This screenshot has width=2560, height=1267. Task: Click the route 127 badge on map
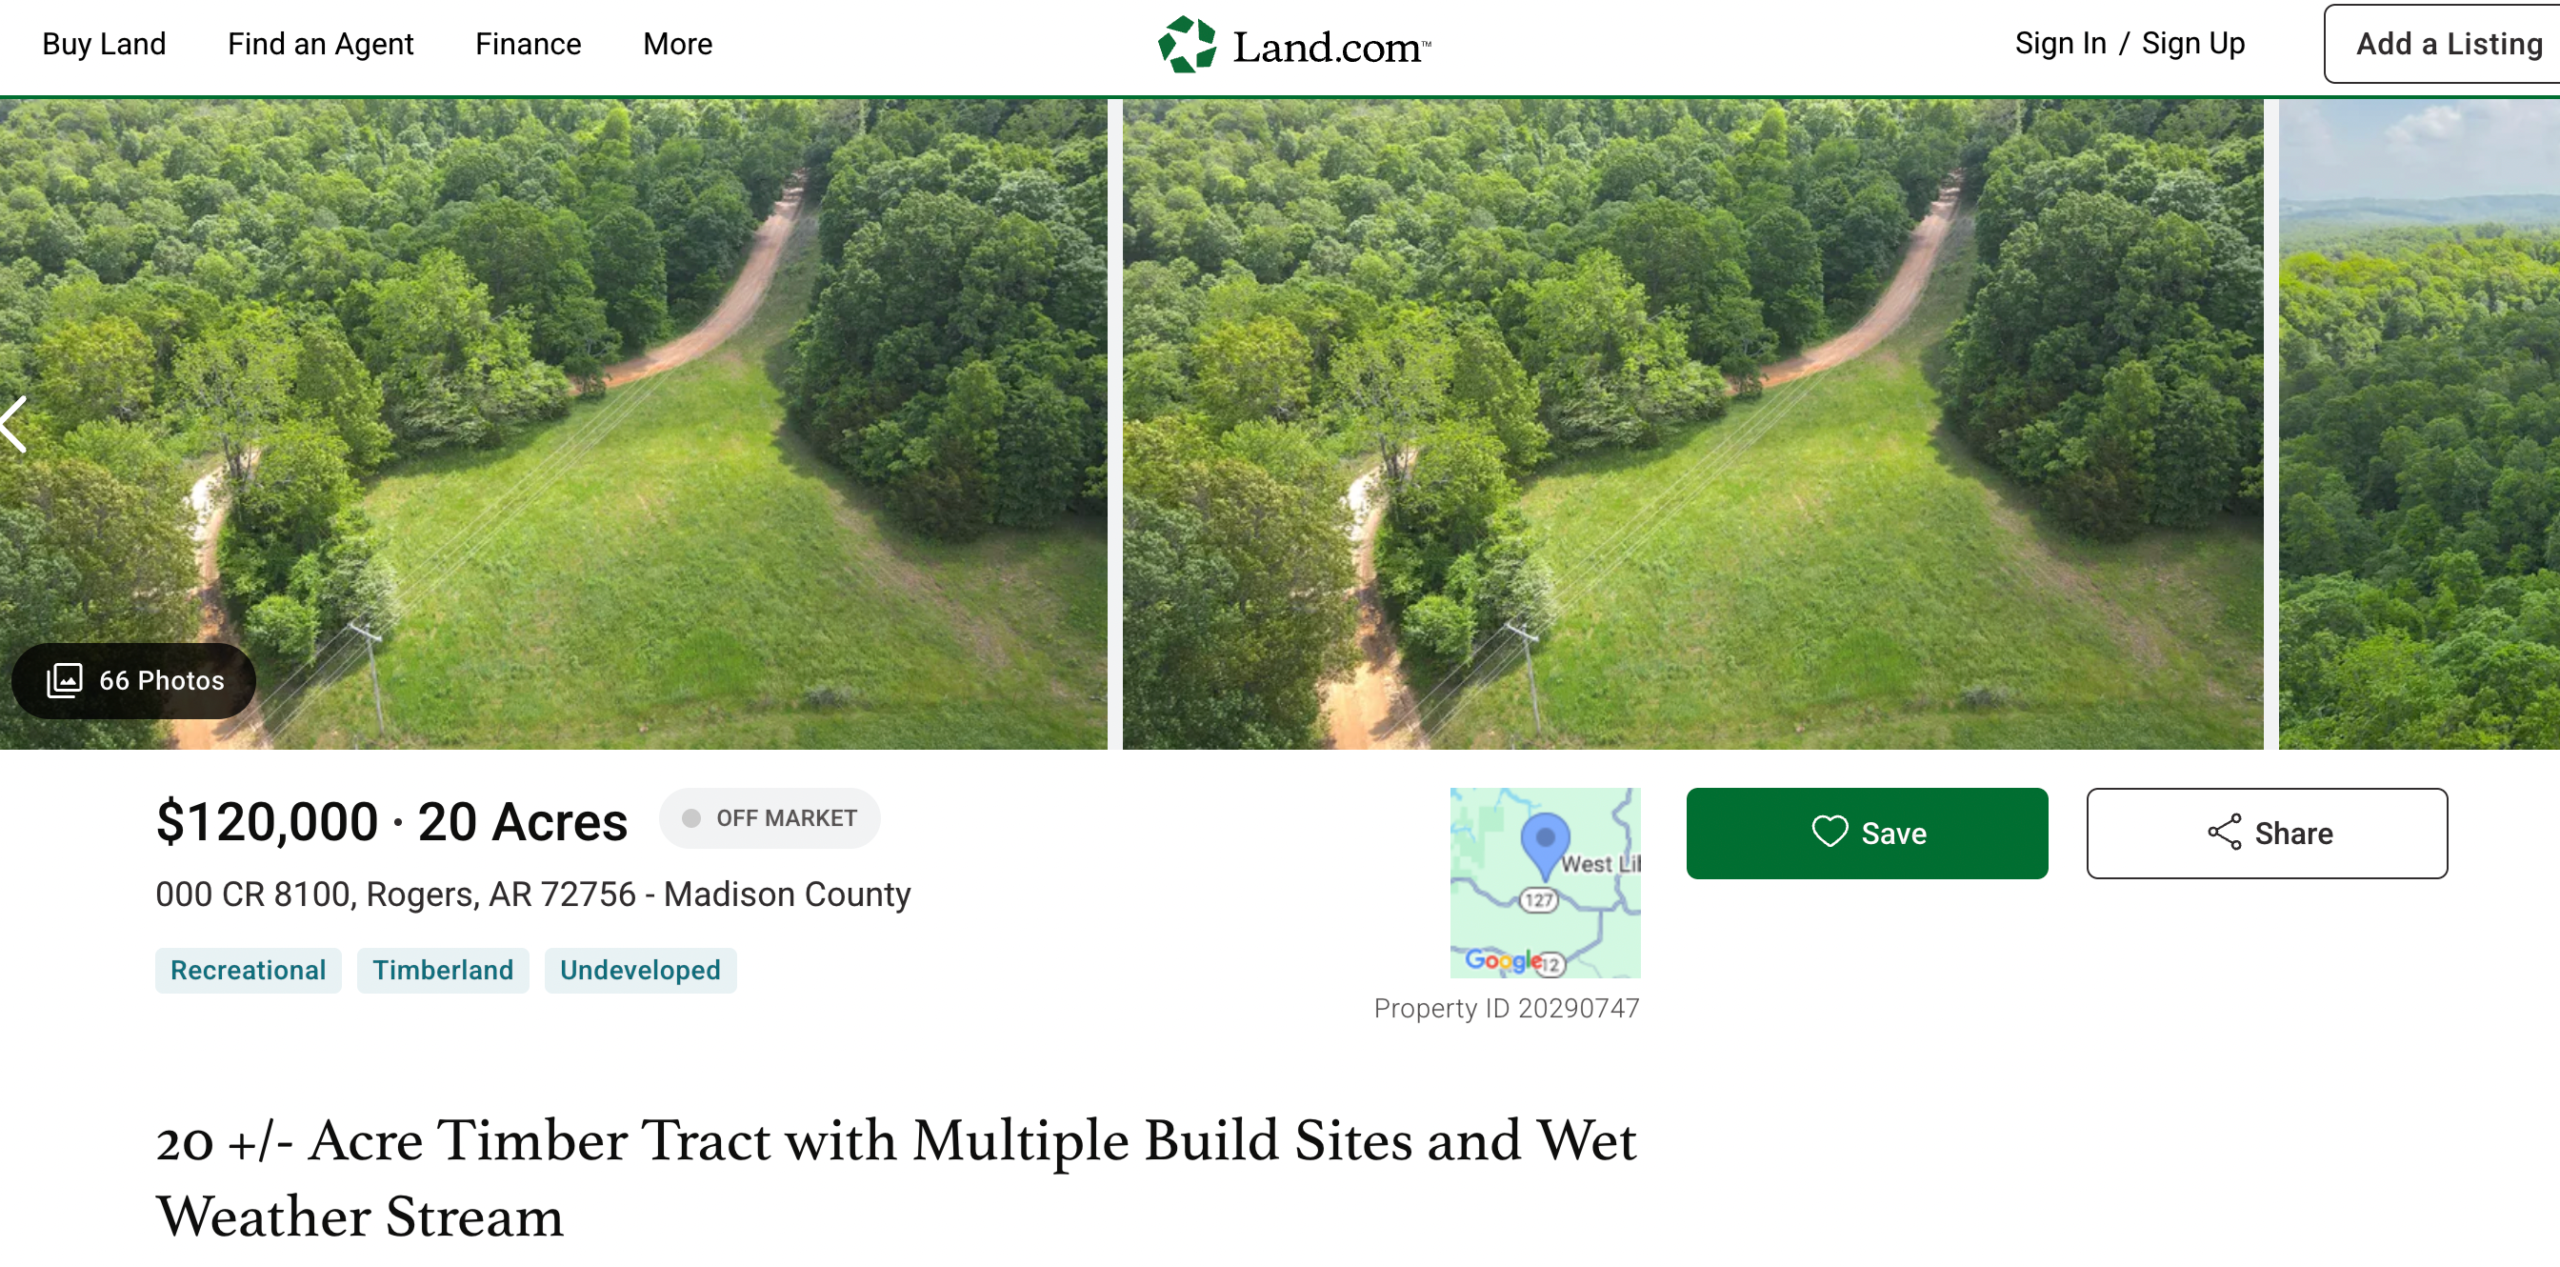(1539, 900)
